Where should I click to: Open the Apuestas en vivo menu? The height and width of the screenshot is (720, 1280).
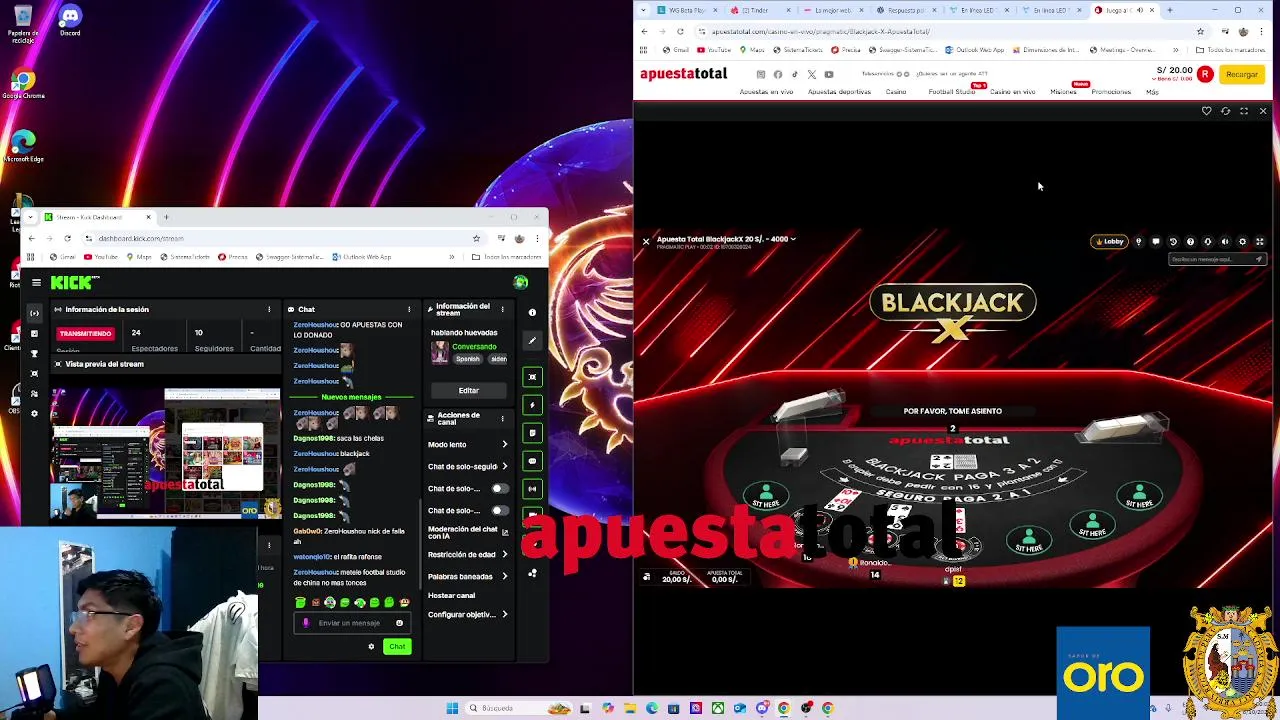click(x=766, y=92)
